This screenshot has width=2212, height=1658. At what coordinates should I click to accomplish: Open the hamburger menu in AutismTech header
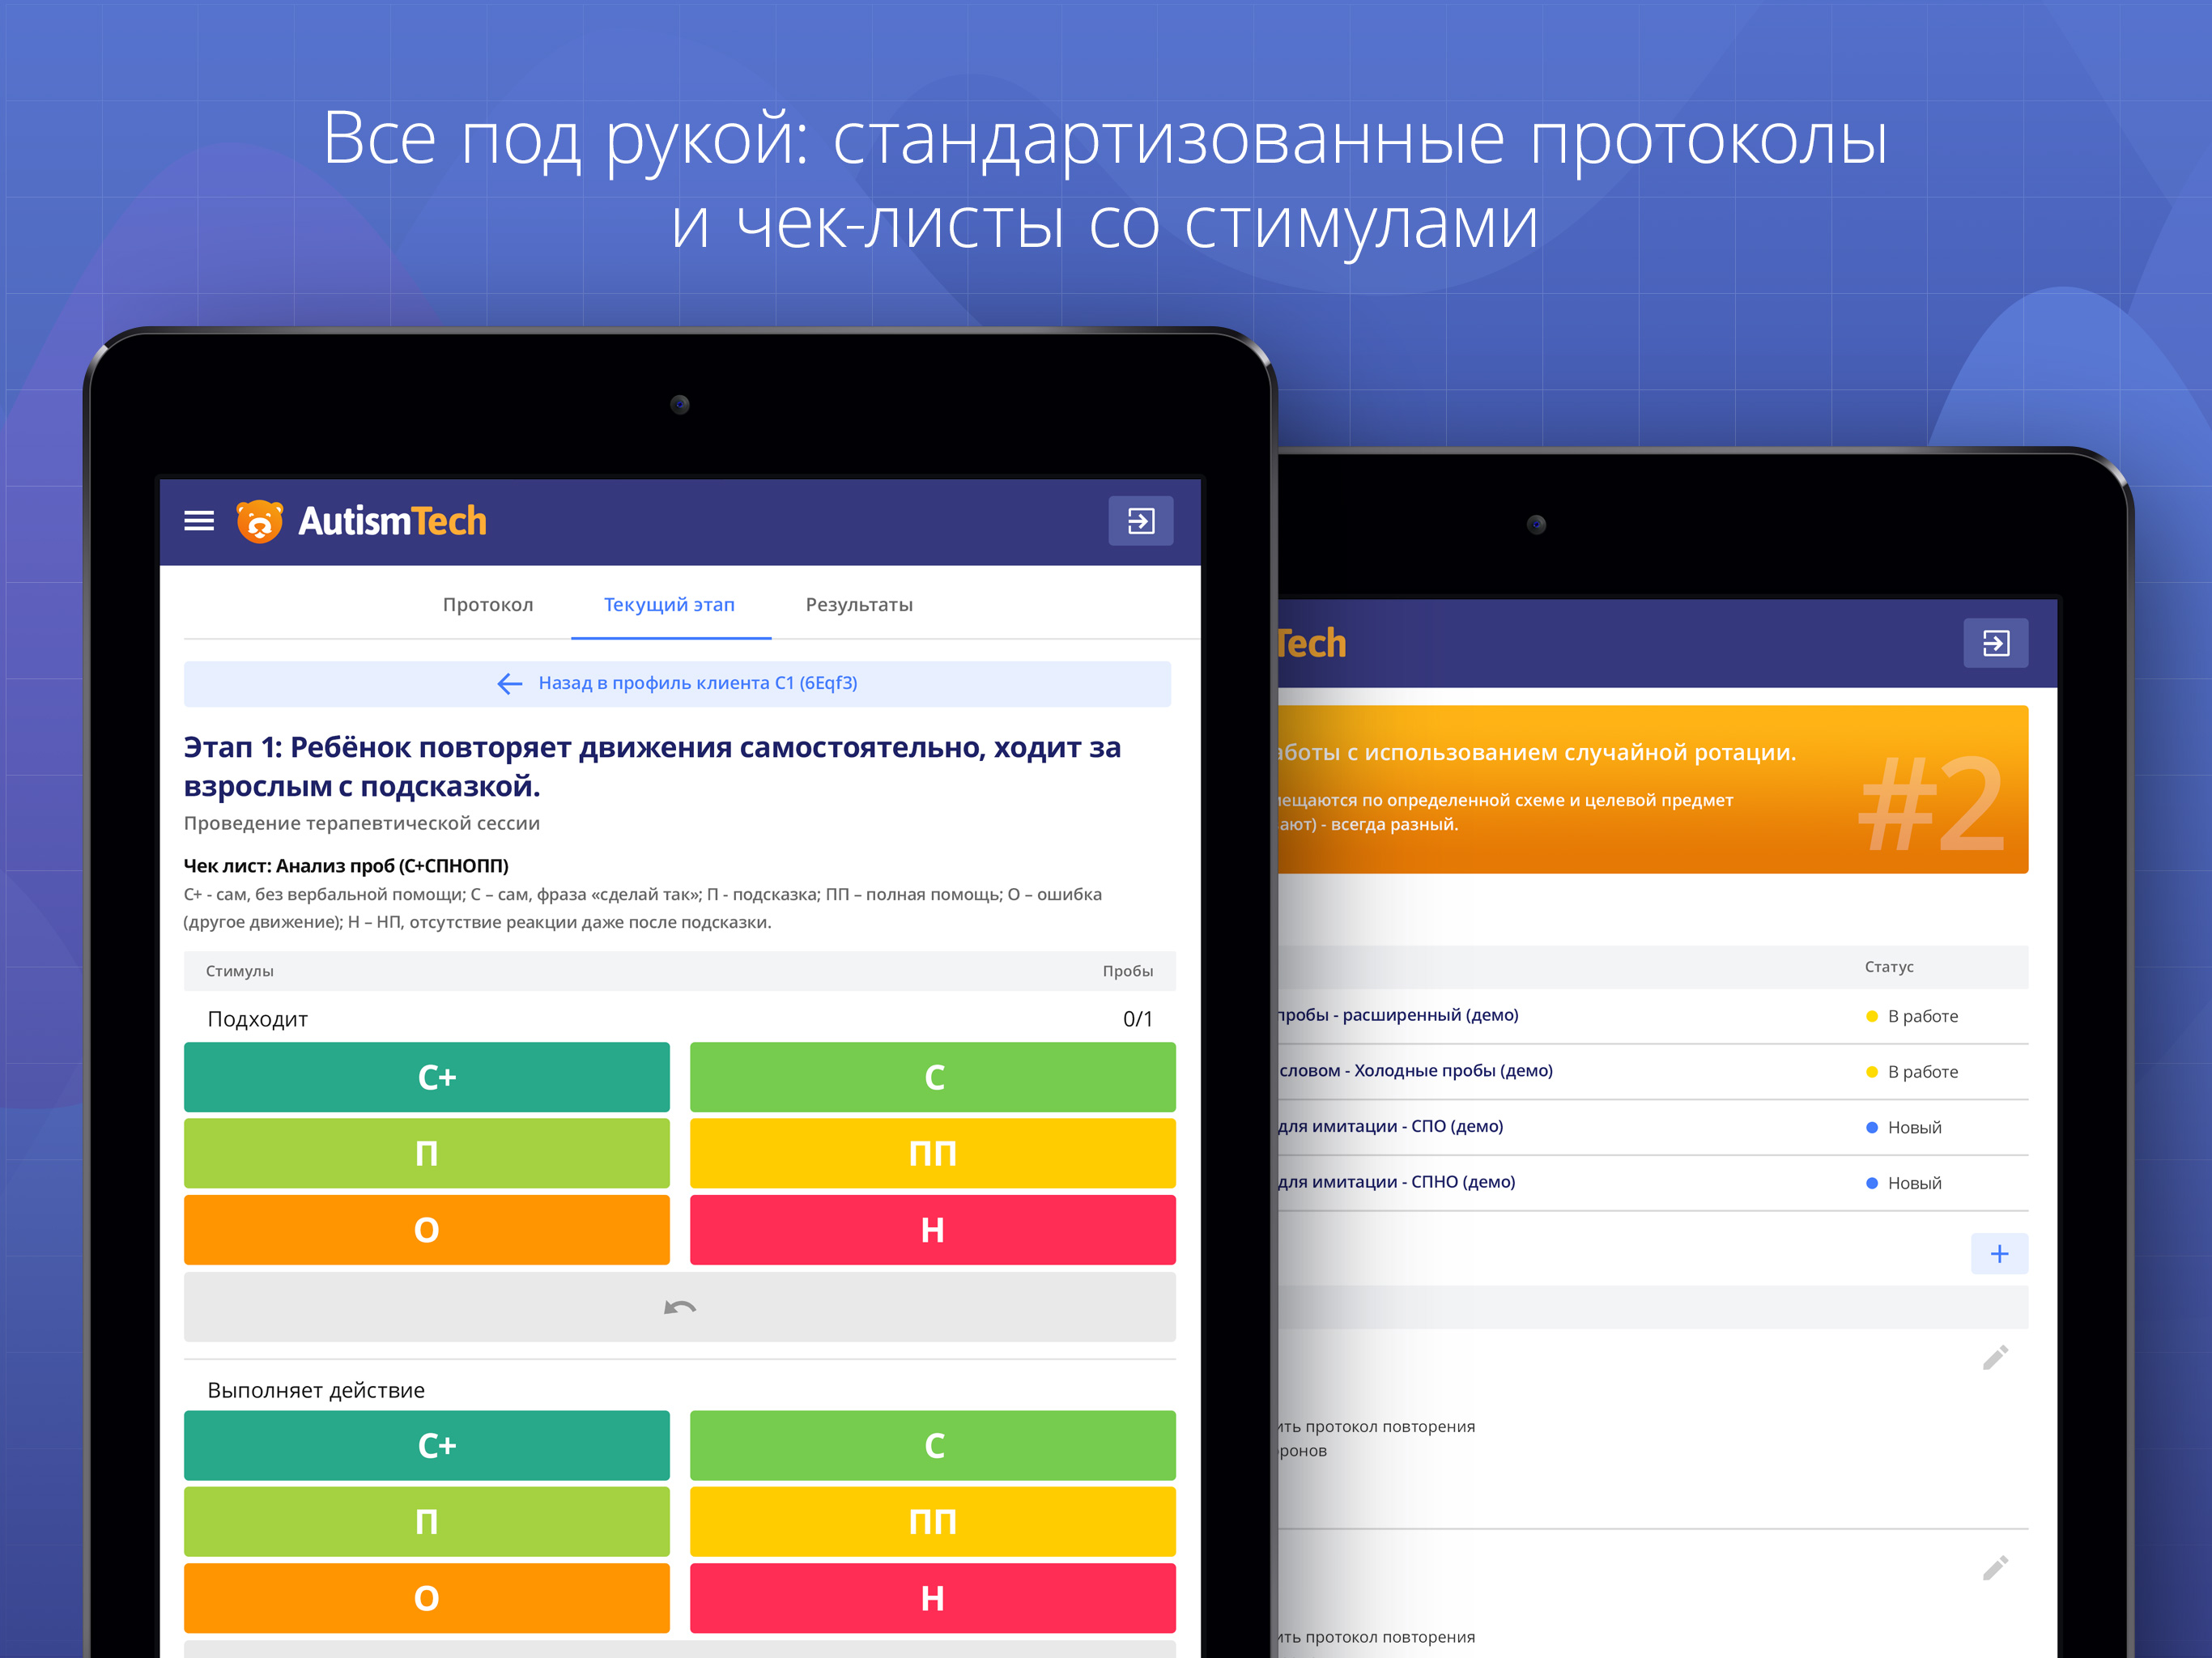(x=199, y=521)
